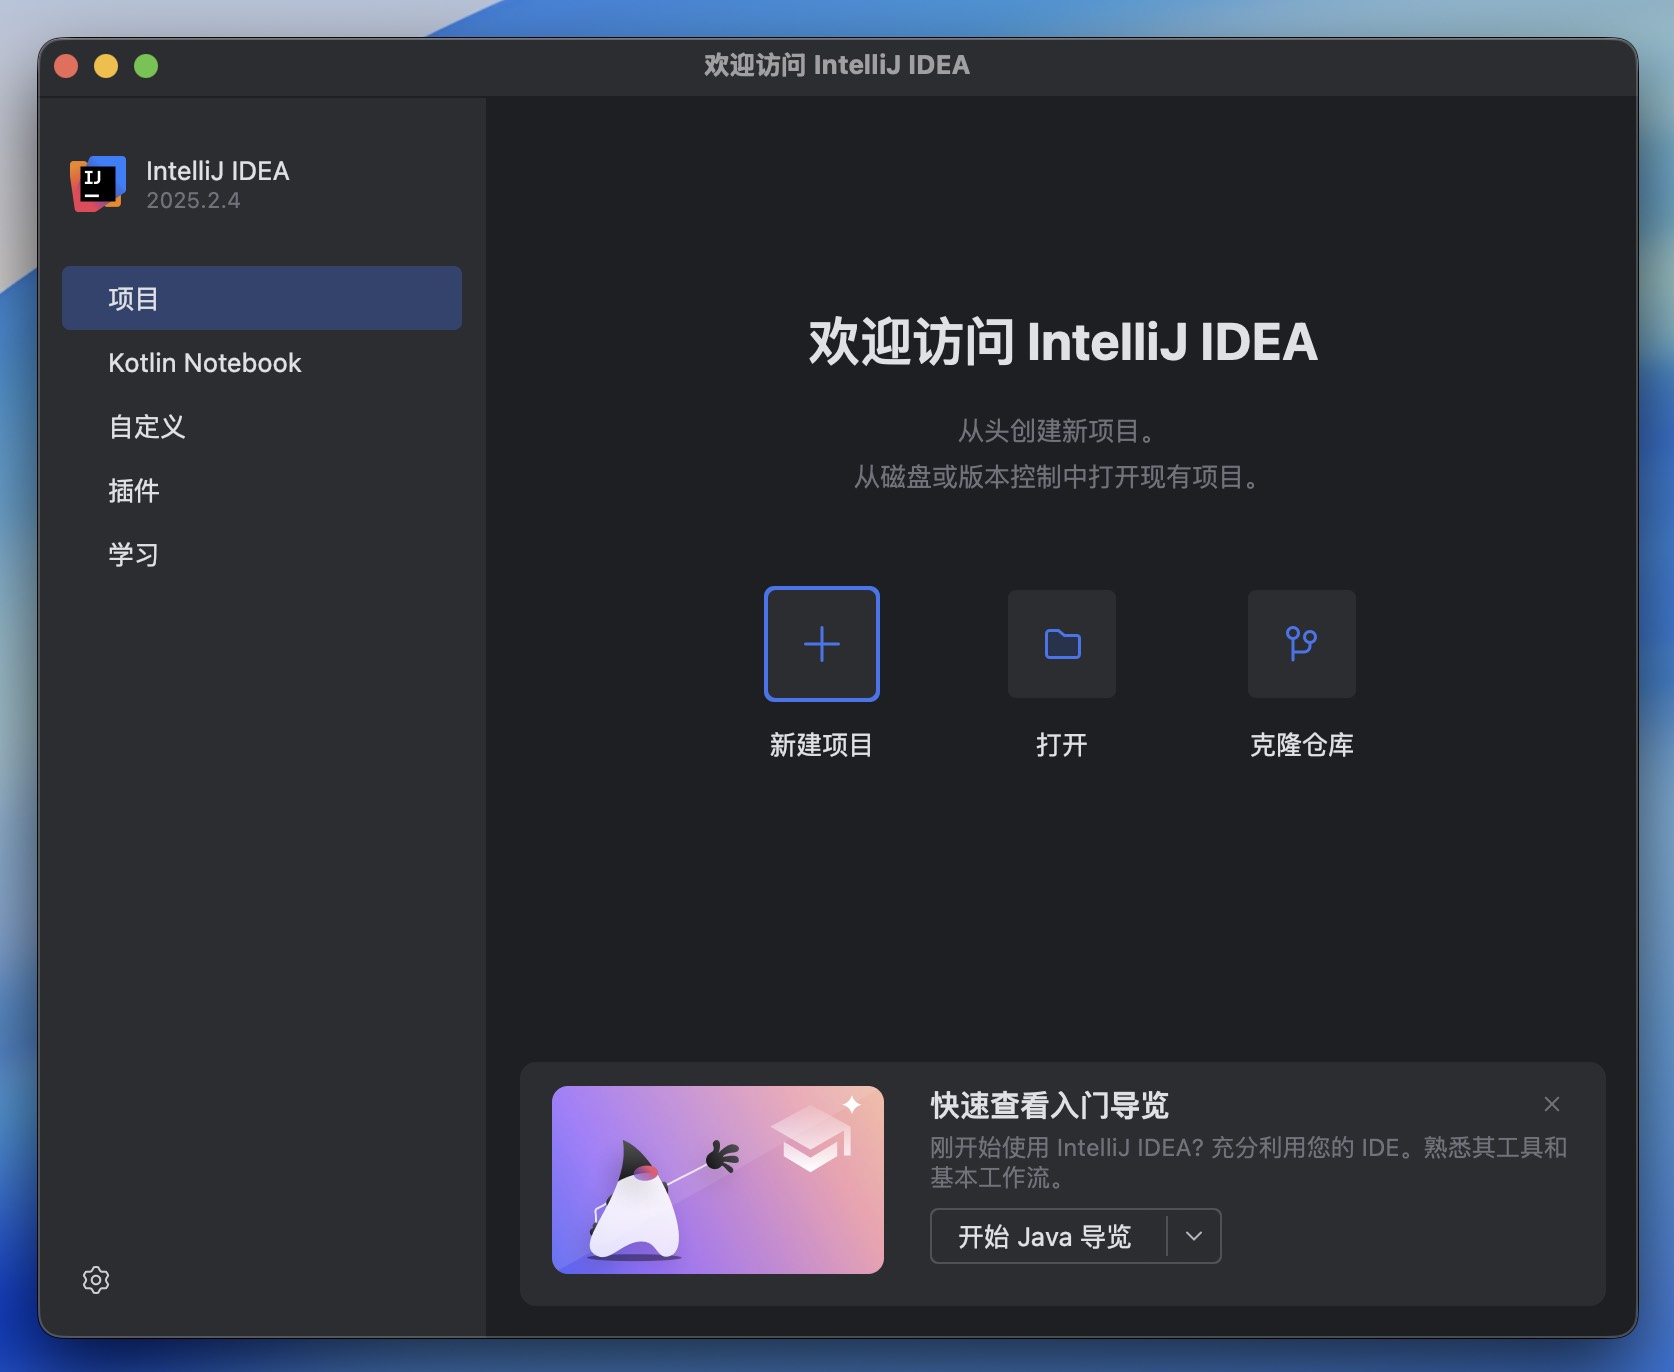Dismiss the 快速查看入门导览 banner with the × icon
The width and height of the screenshot is (1674, 1372).
tap(1551, 1104)
